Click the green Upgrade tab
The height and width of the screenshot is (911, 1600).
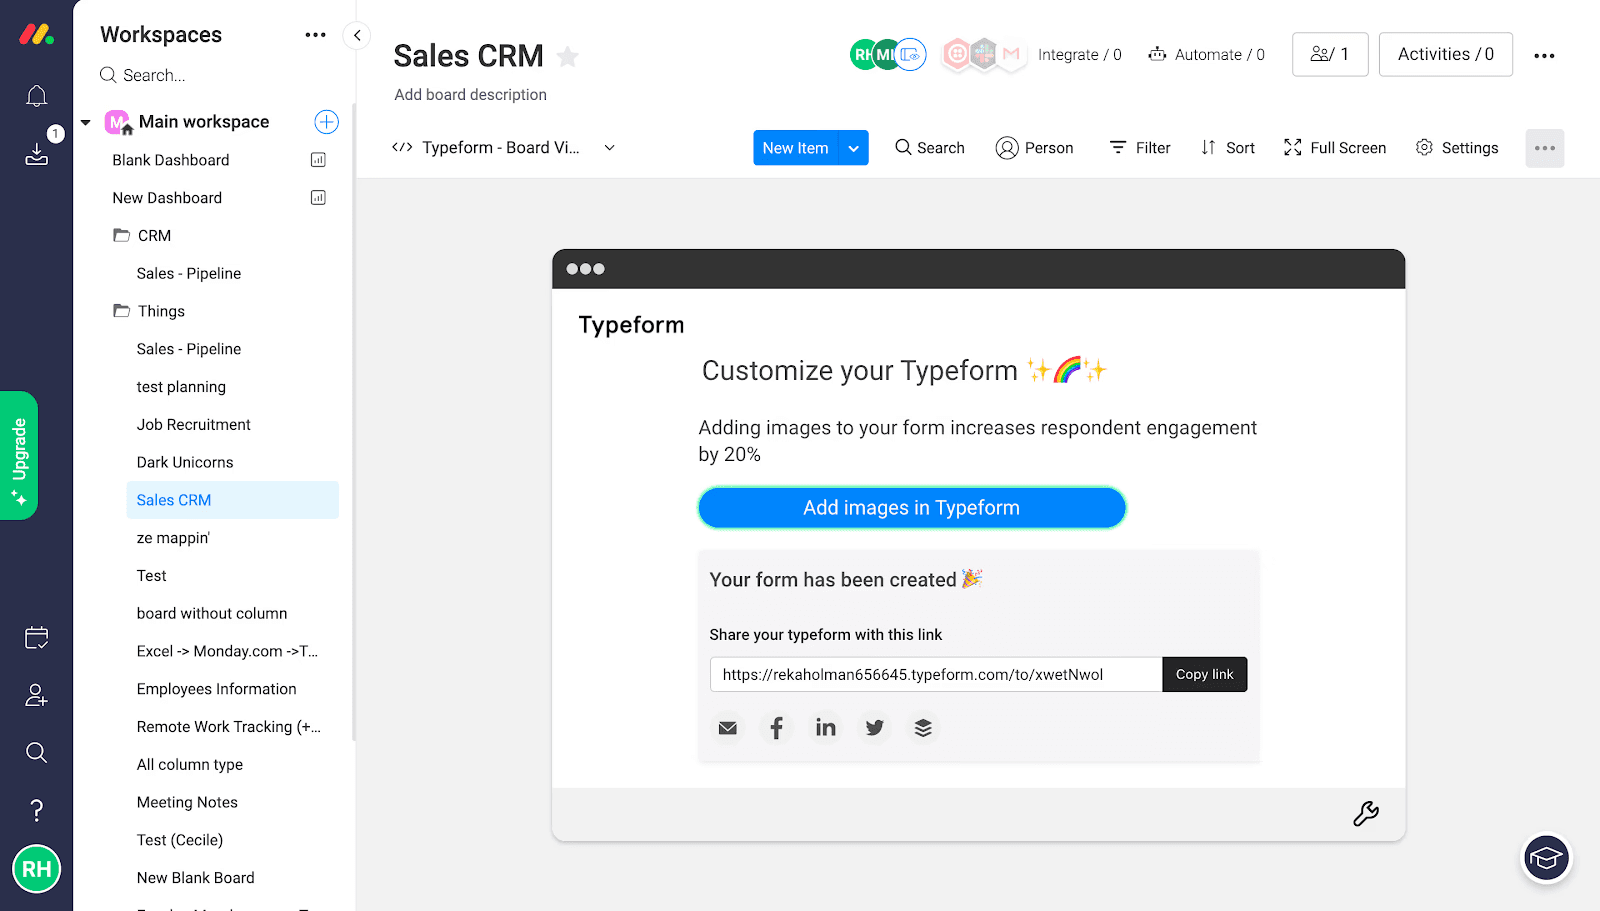click(19, 455)
